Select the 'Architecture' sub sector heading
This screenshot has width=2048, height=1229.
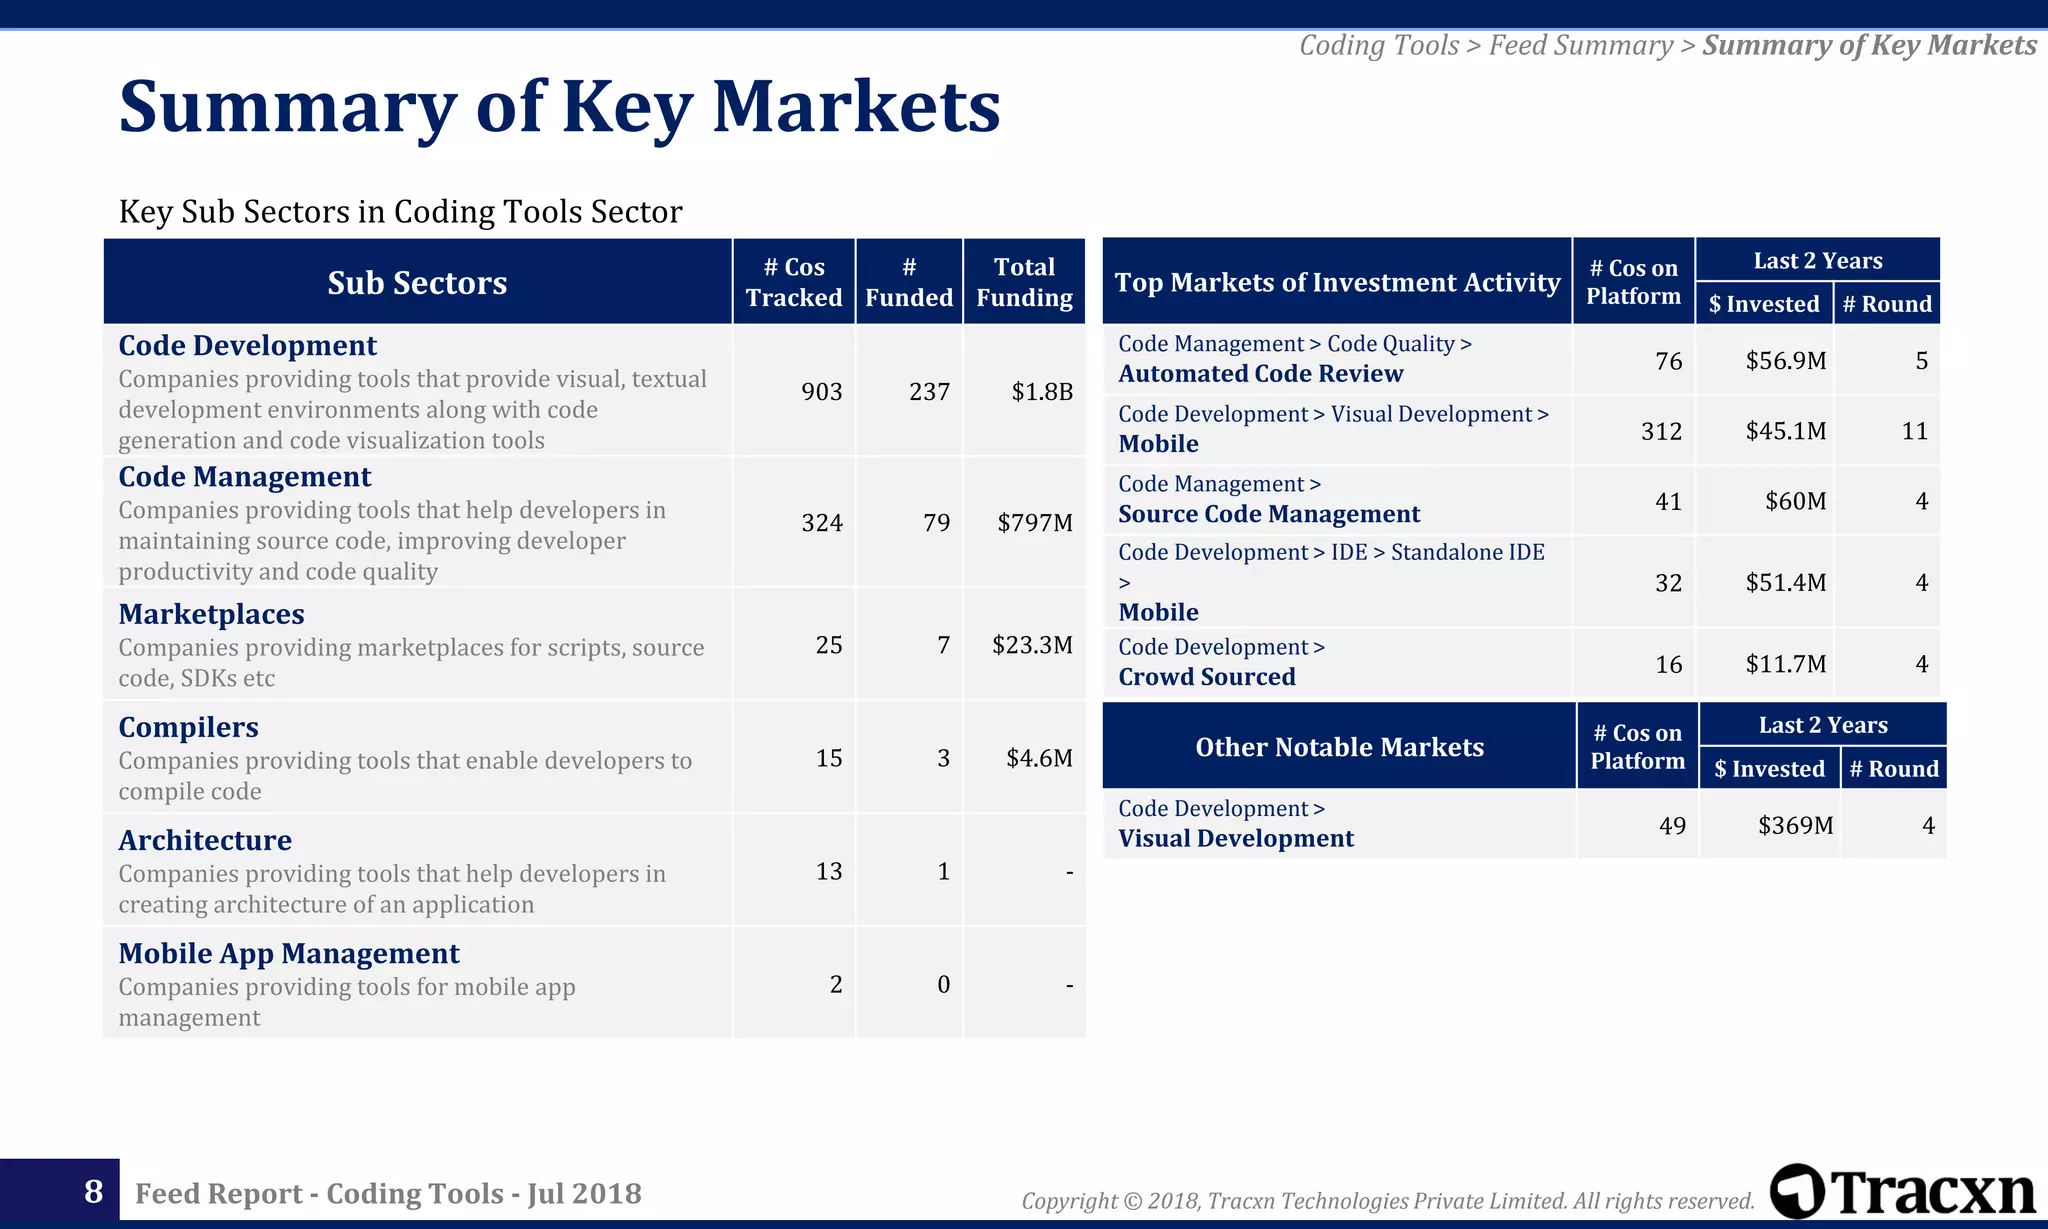tap(205, 840)
